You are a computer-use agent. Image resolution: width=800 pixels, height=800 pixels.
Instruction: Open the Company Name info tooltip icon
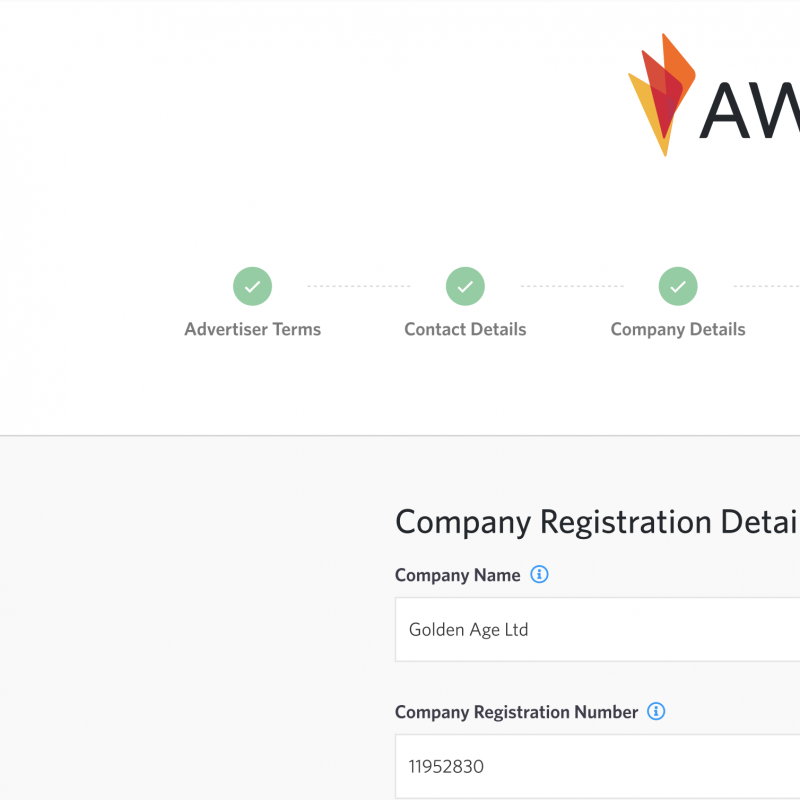tap(539, 575)
